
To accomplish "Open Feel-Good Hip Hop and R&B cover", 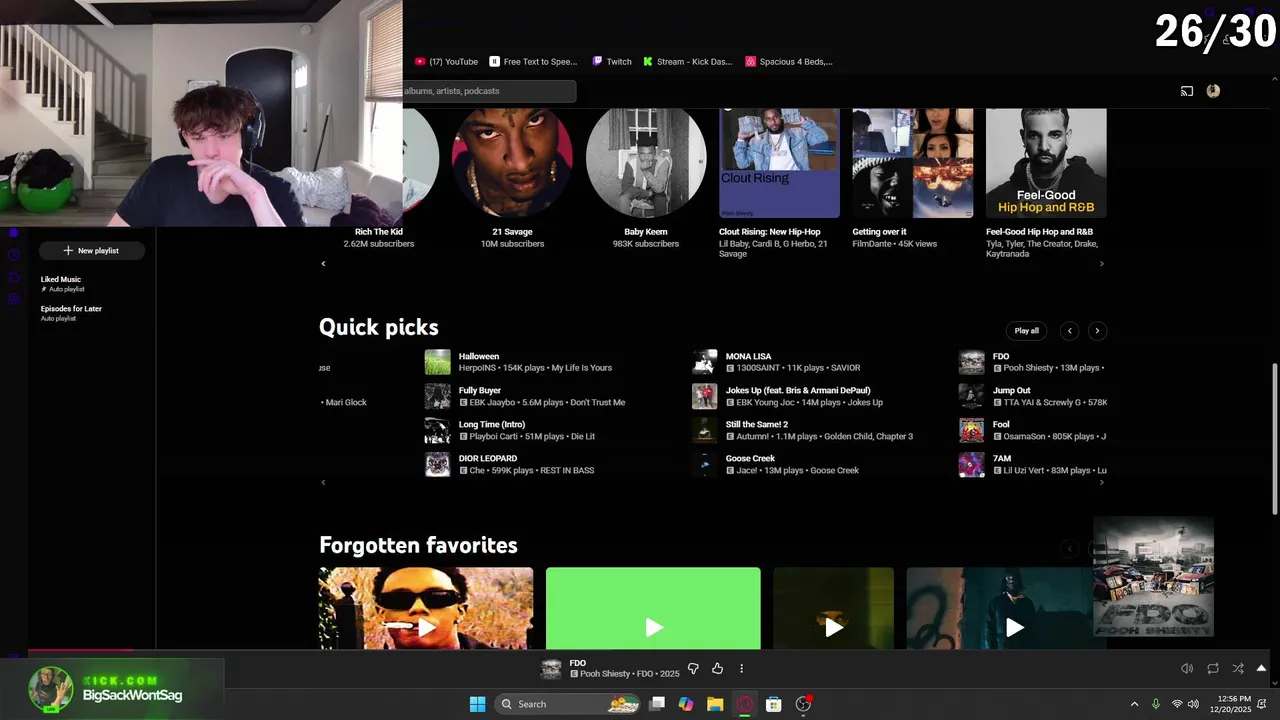I will pos(1046,163).
